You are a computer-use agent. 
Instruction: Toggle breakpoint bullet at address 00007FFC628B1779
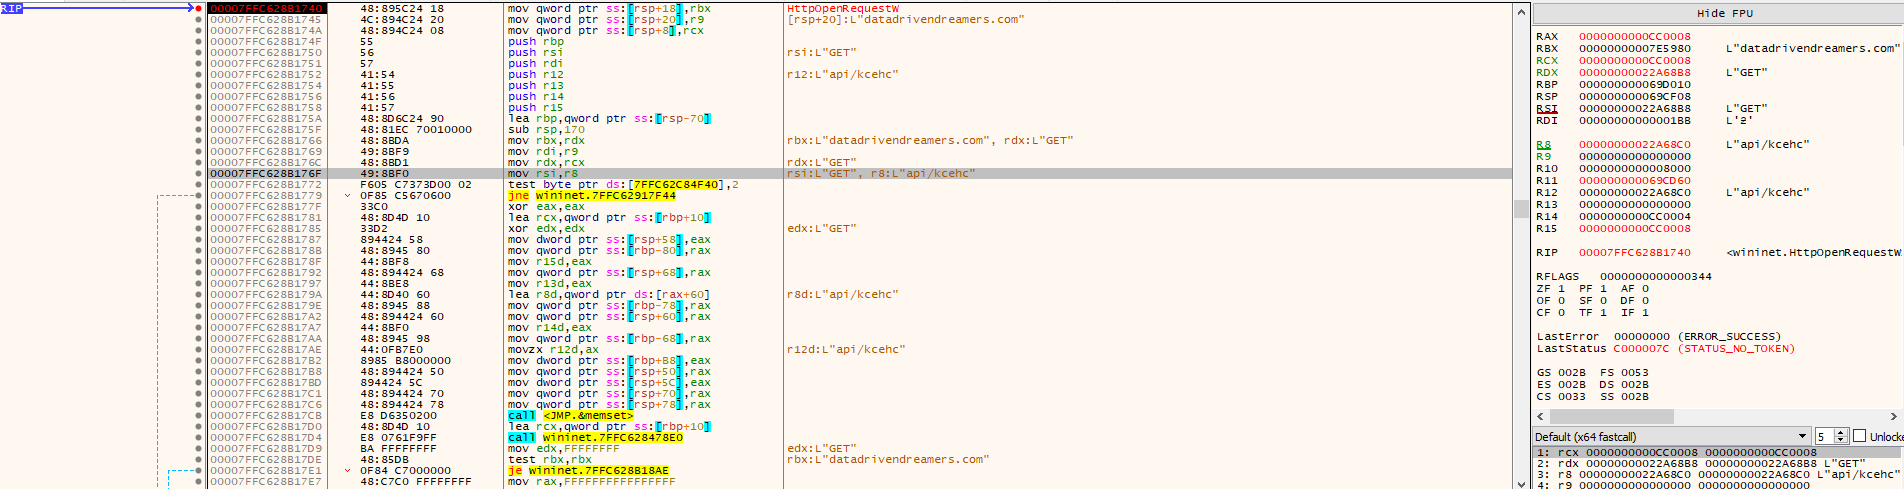point(199,195)
